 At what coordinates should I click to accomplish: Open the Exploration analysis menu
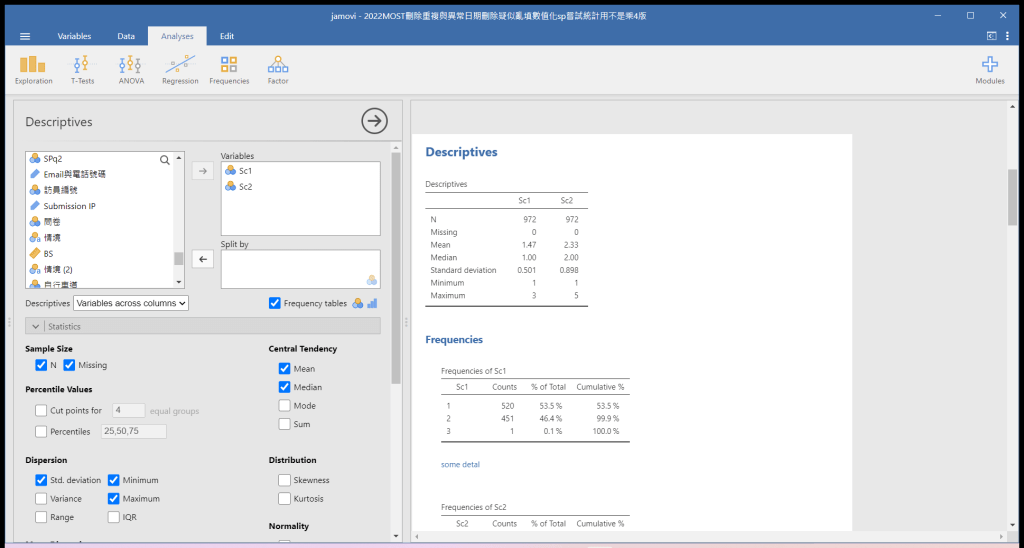point(34,68)
